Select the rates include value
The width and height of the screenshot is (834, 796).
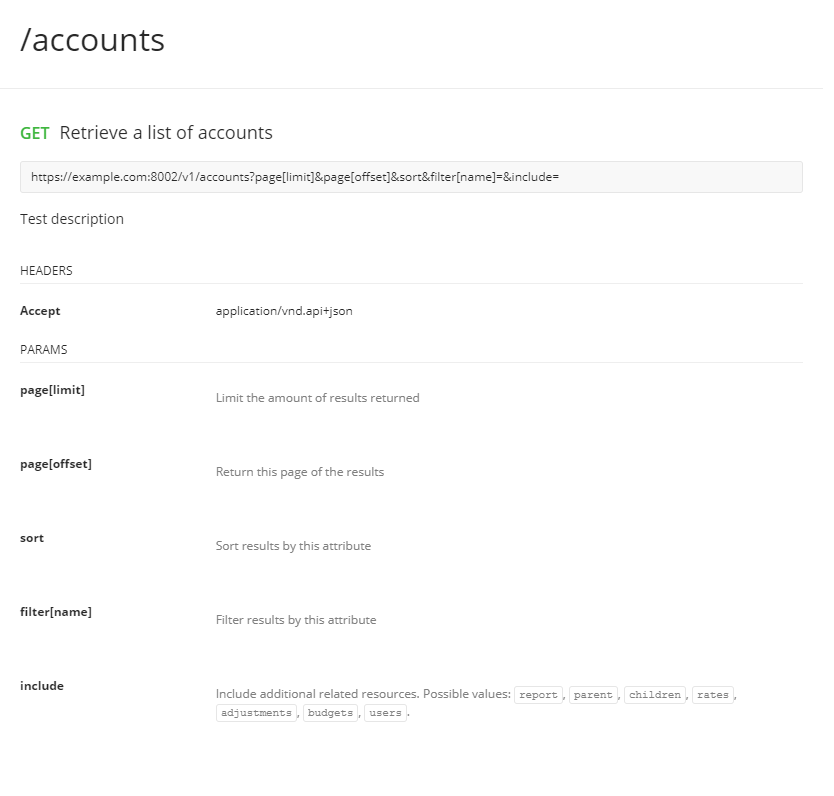click(x=712, y=694)
